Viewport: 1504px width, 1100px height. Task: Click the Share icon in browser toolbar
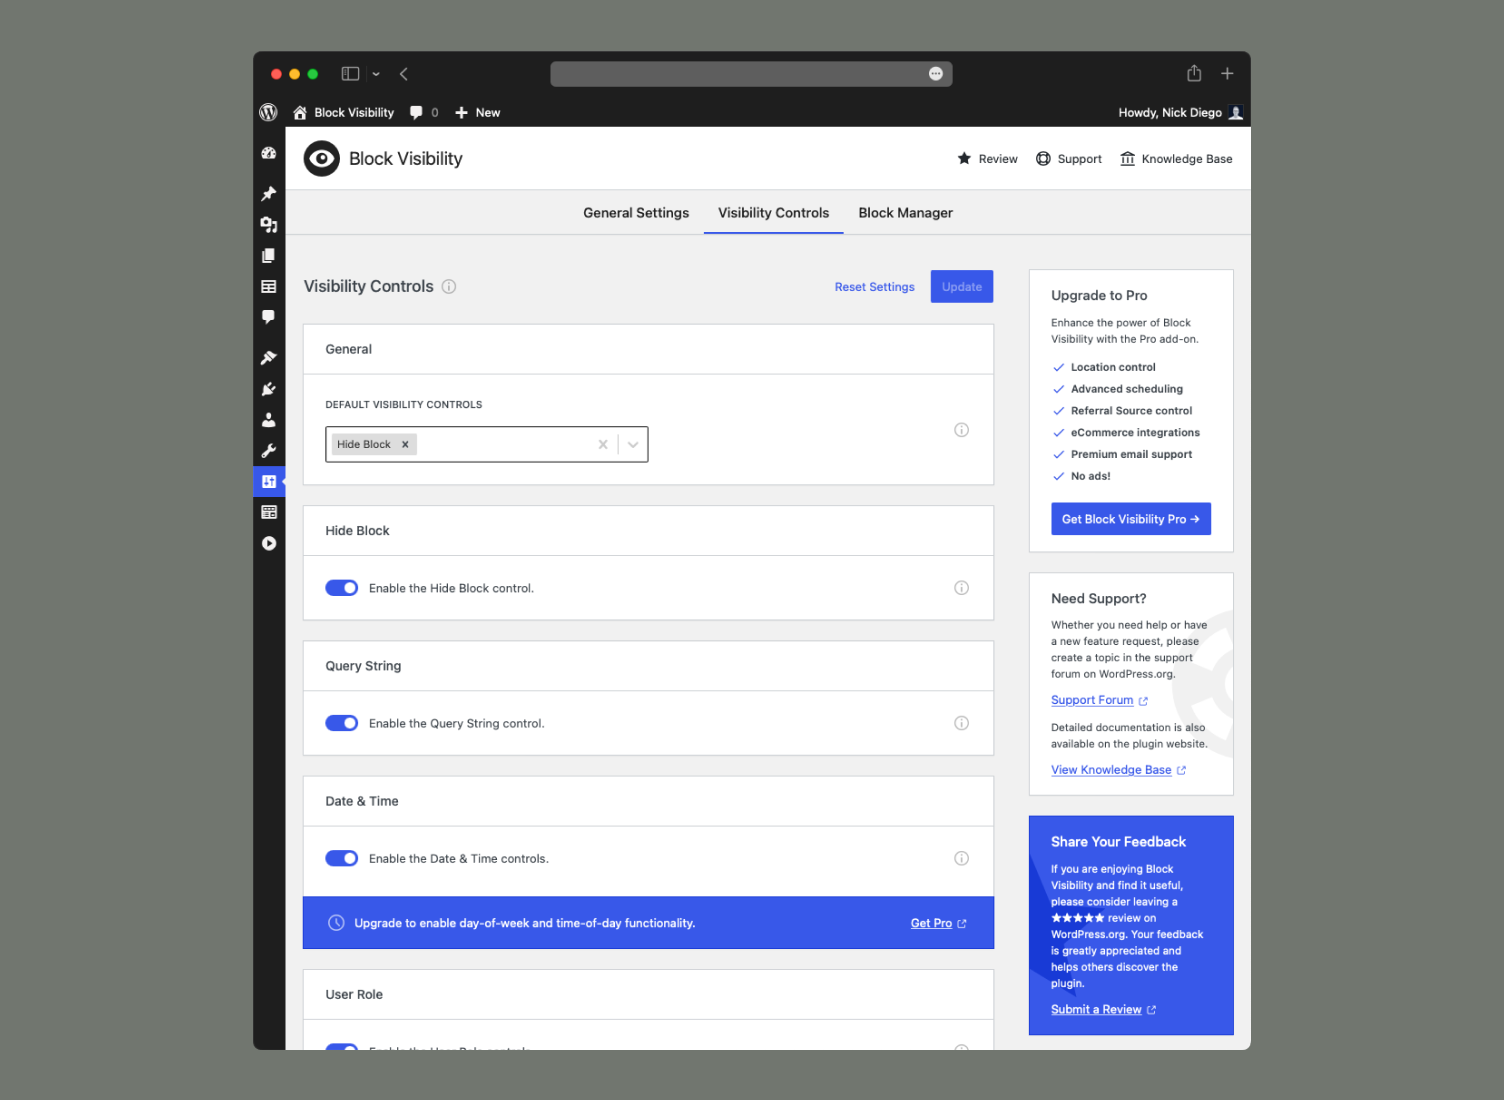(1194, 73)
